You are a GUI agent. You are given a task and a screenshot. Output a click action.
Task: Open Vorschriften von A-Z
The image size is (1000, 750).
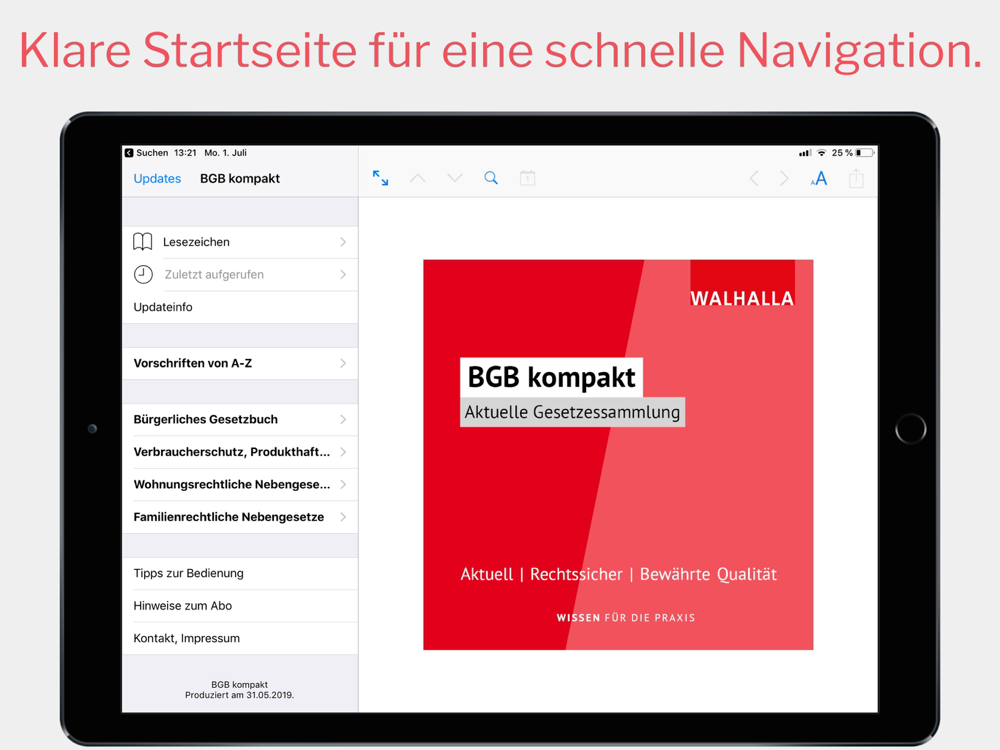240,363
